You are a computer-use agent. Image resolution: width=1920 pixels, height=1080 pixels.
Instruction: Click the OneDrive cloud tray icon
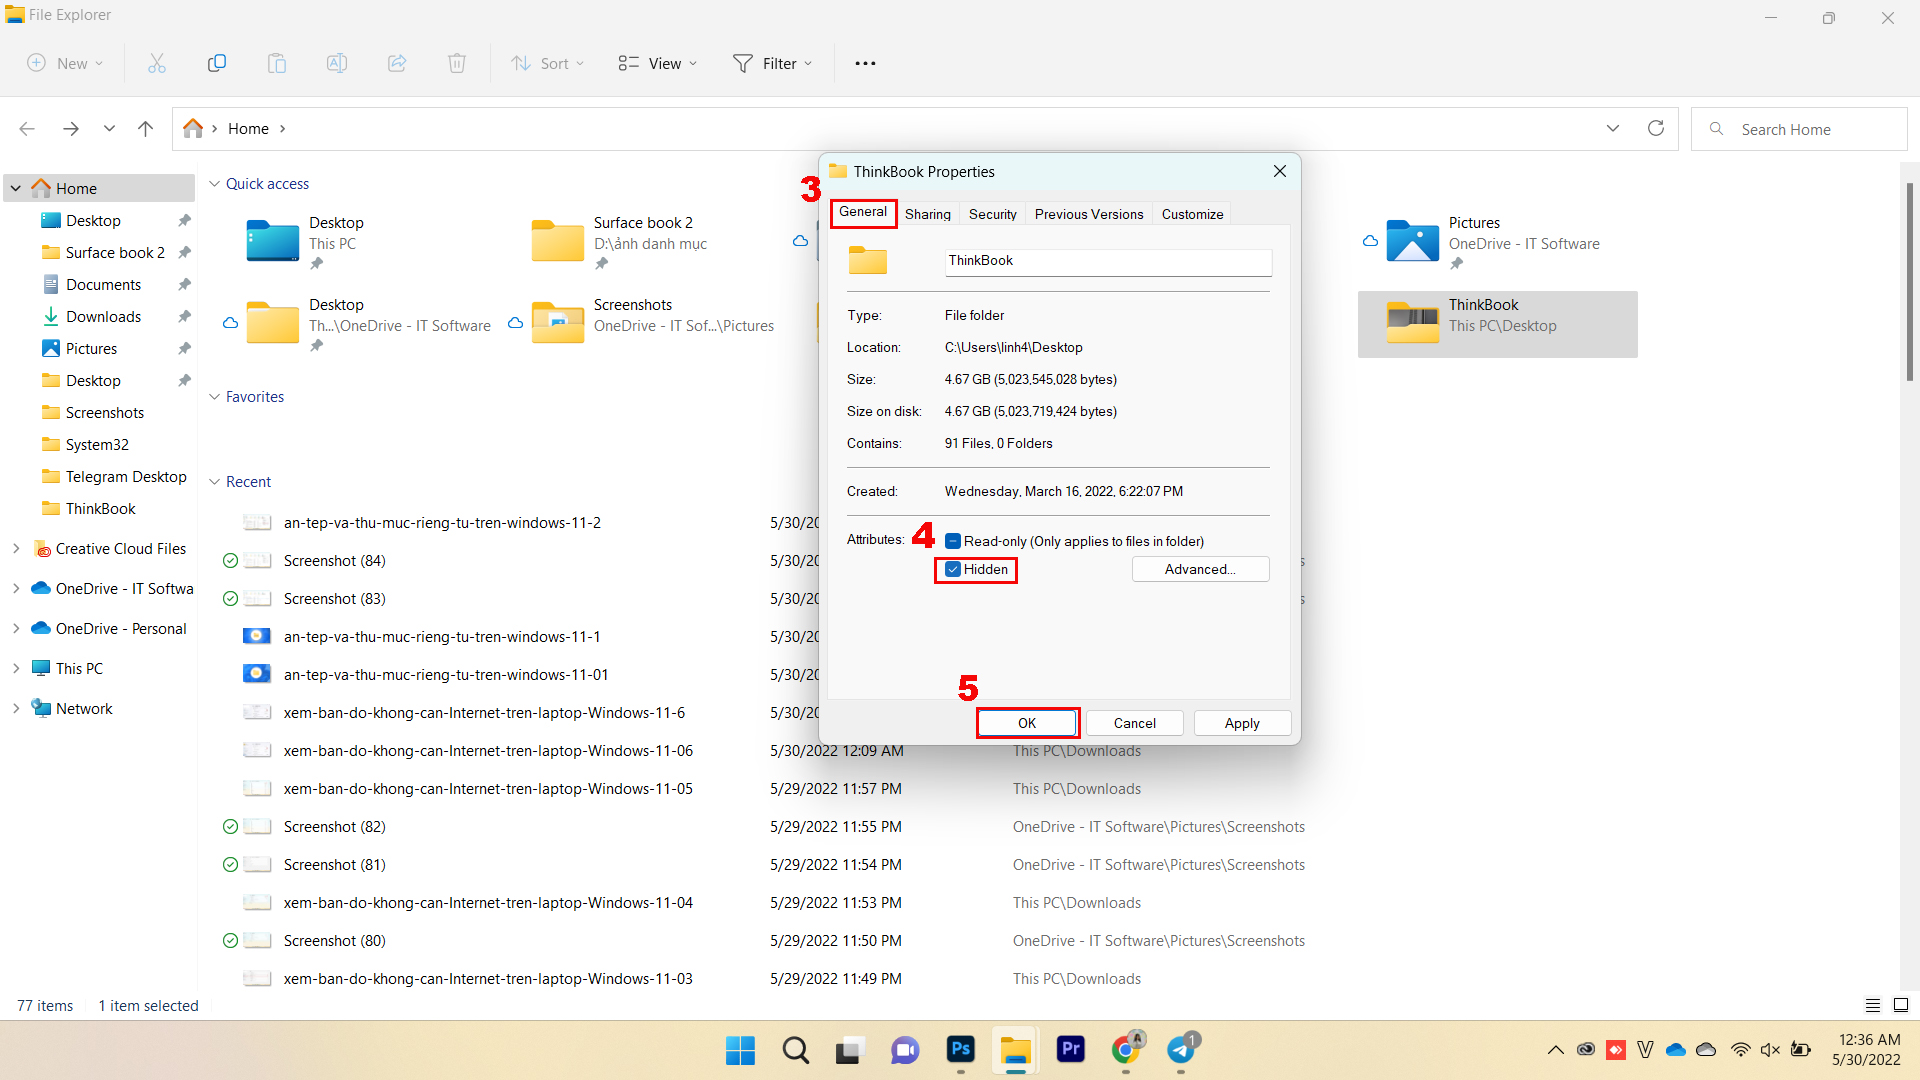[1676, 1050]
